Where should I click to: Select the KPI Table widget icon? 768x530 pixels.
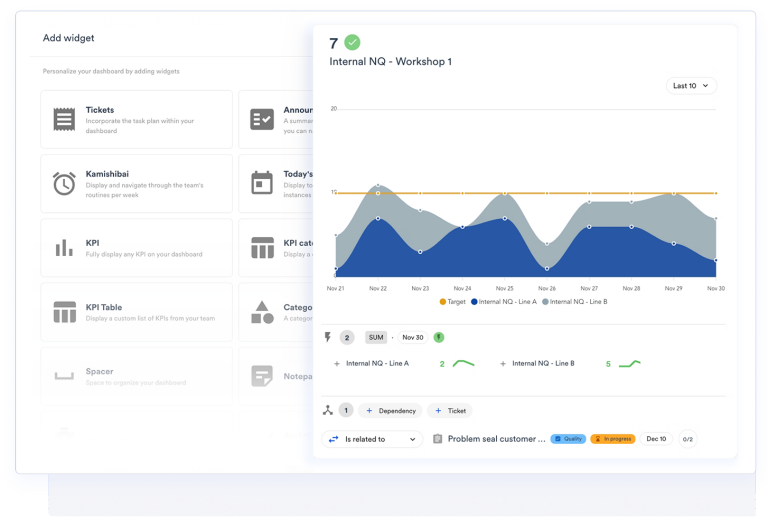64,312
